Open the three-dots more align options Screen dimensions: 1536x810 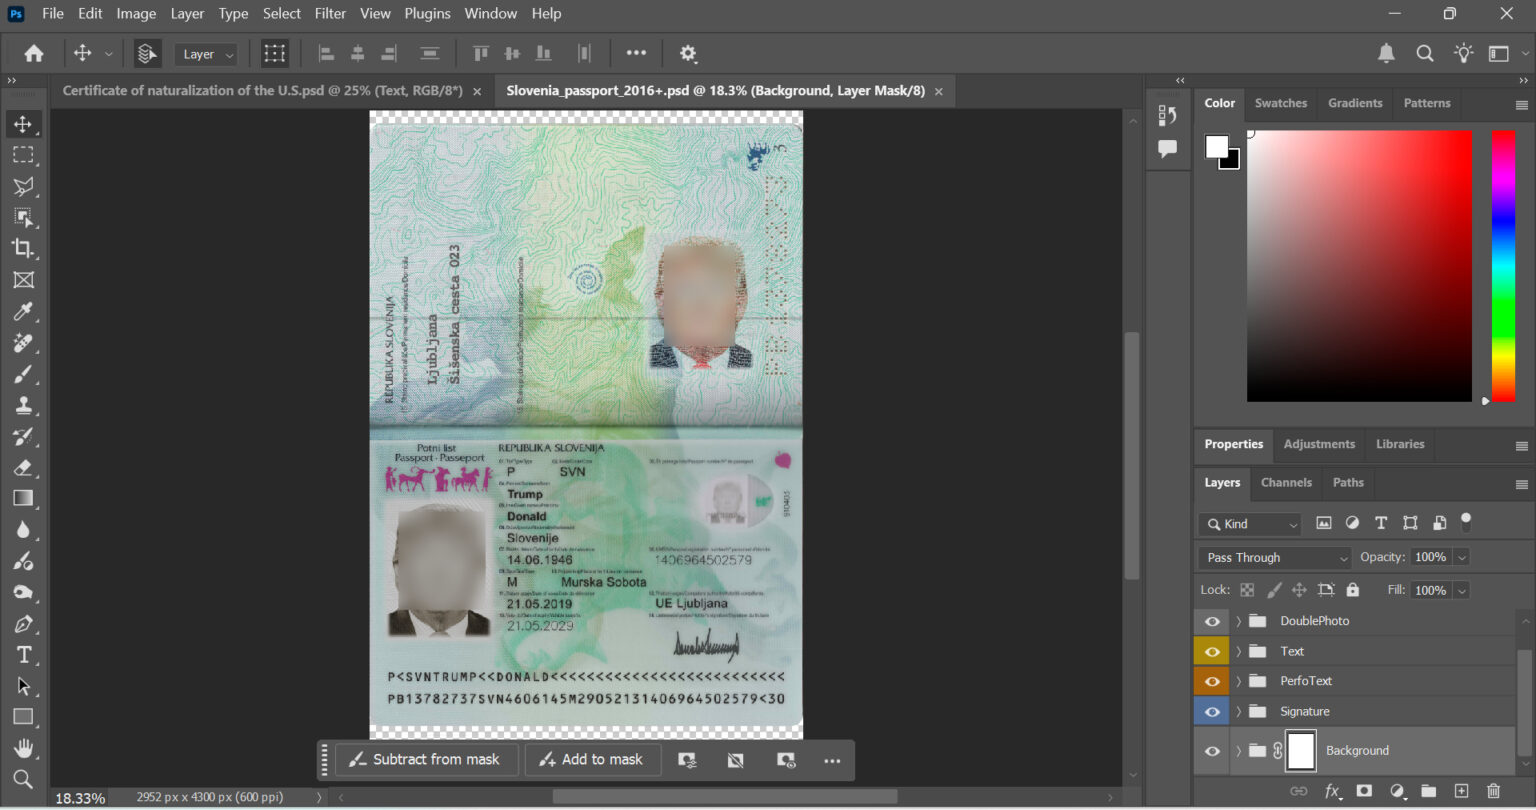[636, 54]
